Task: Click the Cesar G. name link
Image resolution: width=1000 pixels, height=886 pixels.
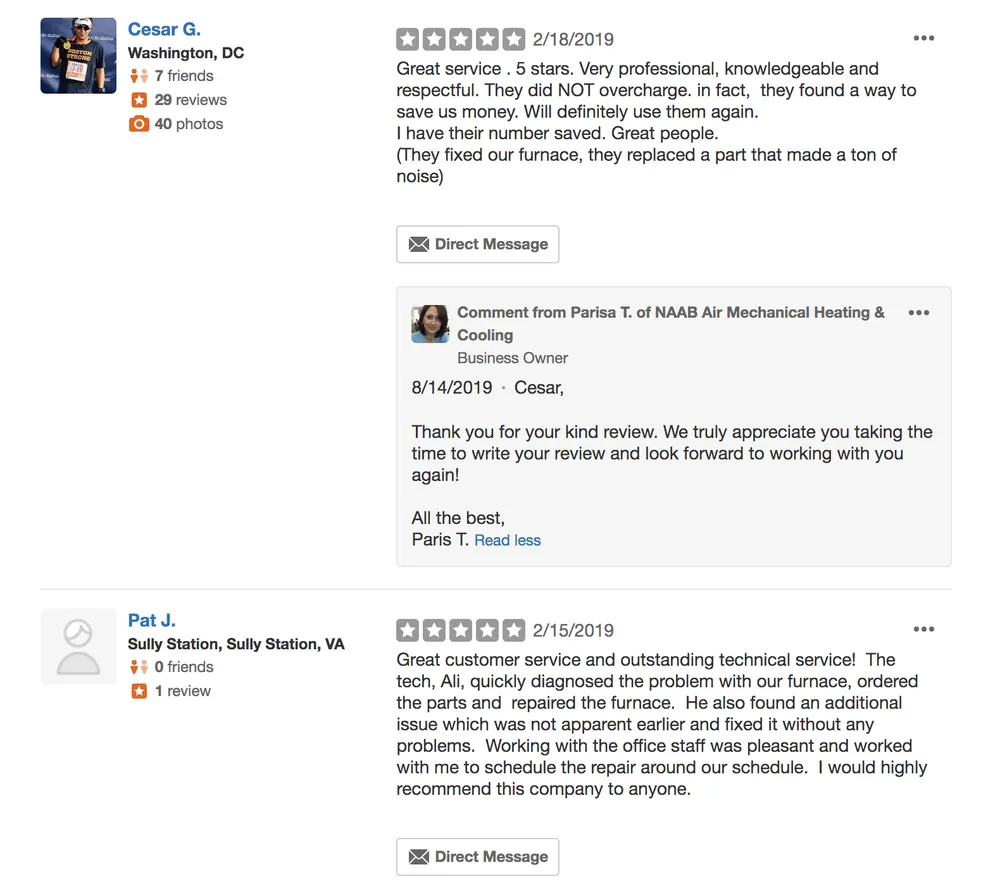Action: (x=164, y=29)
